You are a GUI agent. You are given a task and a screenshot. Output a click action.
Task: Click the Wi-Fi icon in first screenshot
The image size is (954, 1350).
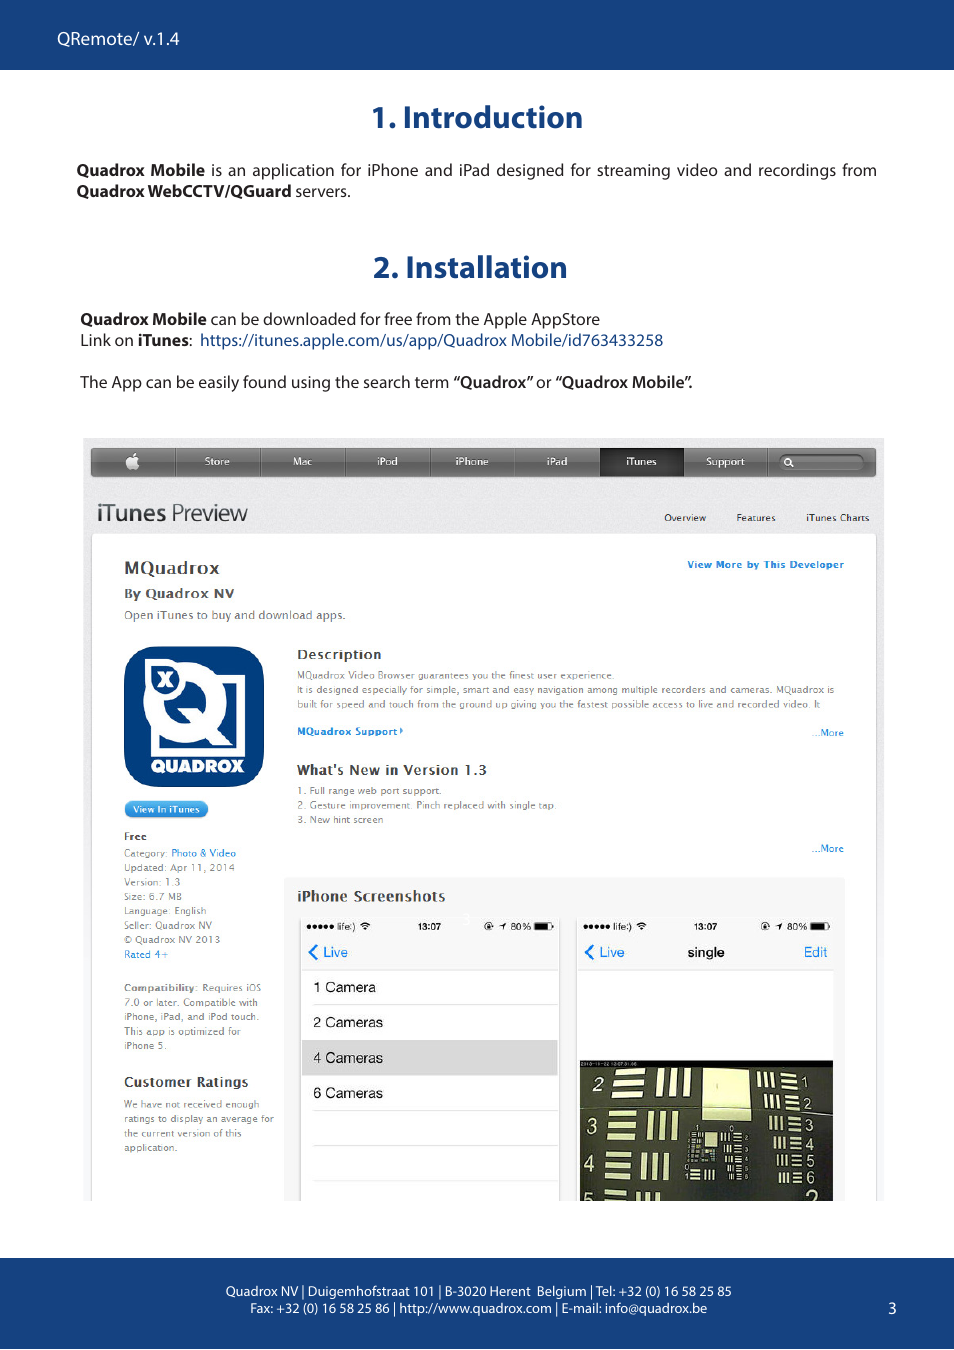[x=365, y=926]
